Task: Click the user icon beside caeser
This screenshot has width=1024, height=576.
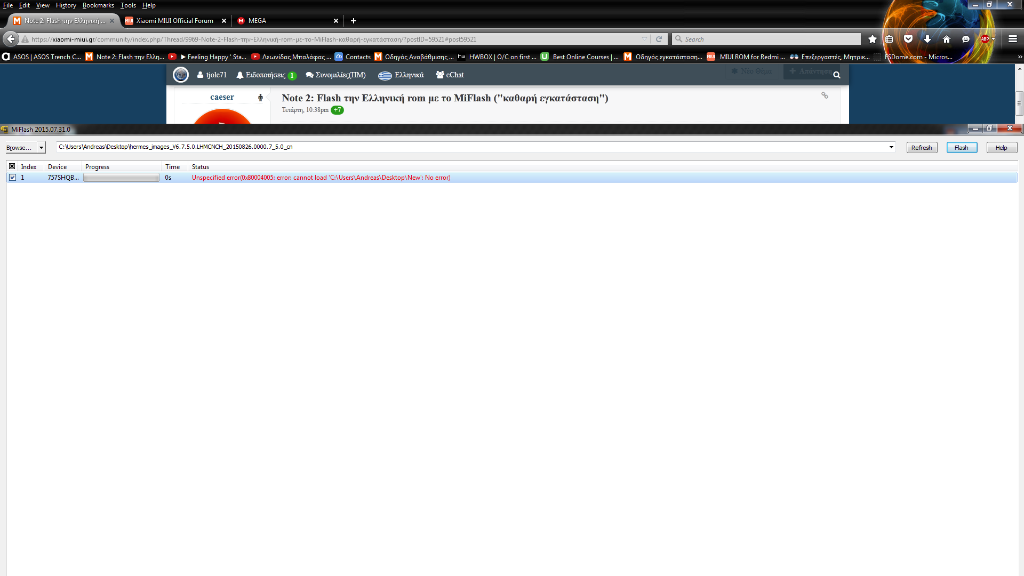Action: pos(261,97)
